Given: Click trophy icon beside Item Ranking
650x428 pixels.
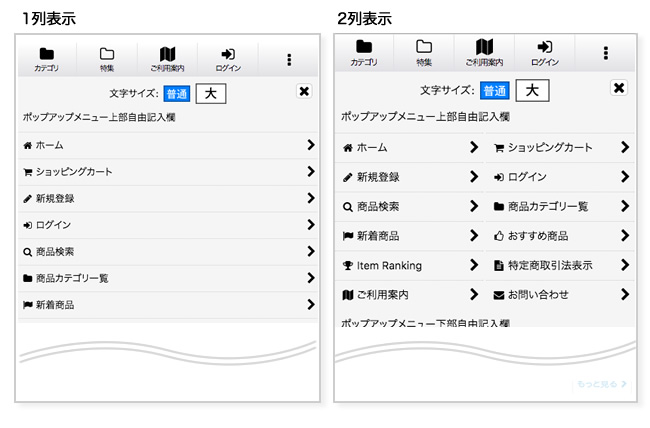Looking at the screenshot, I should coord(348,266).
